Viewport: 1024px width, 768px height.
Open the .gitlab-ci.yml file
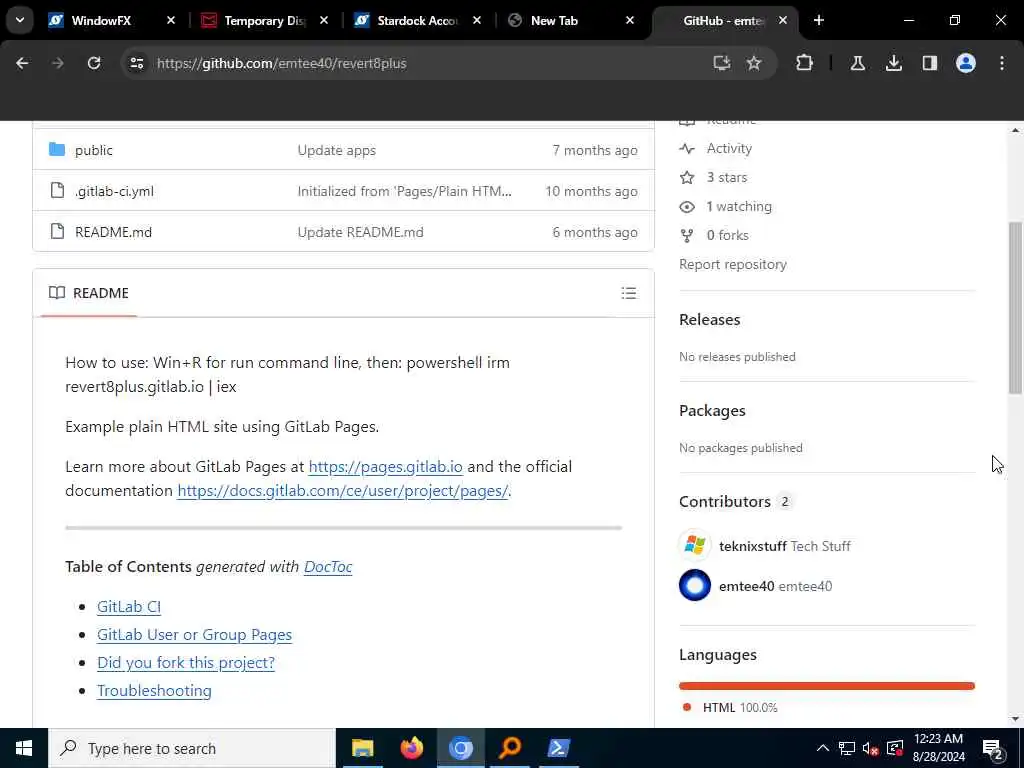[114, 191]
